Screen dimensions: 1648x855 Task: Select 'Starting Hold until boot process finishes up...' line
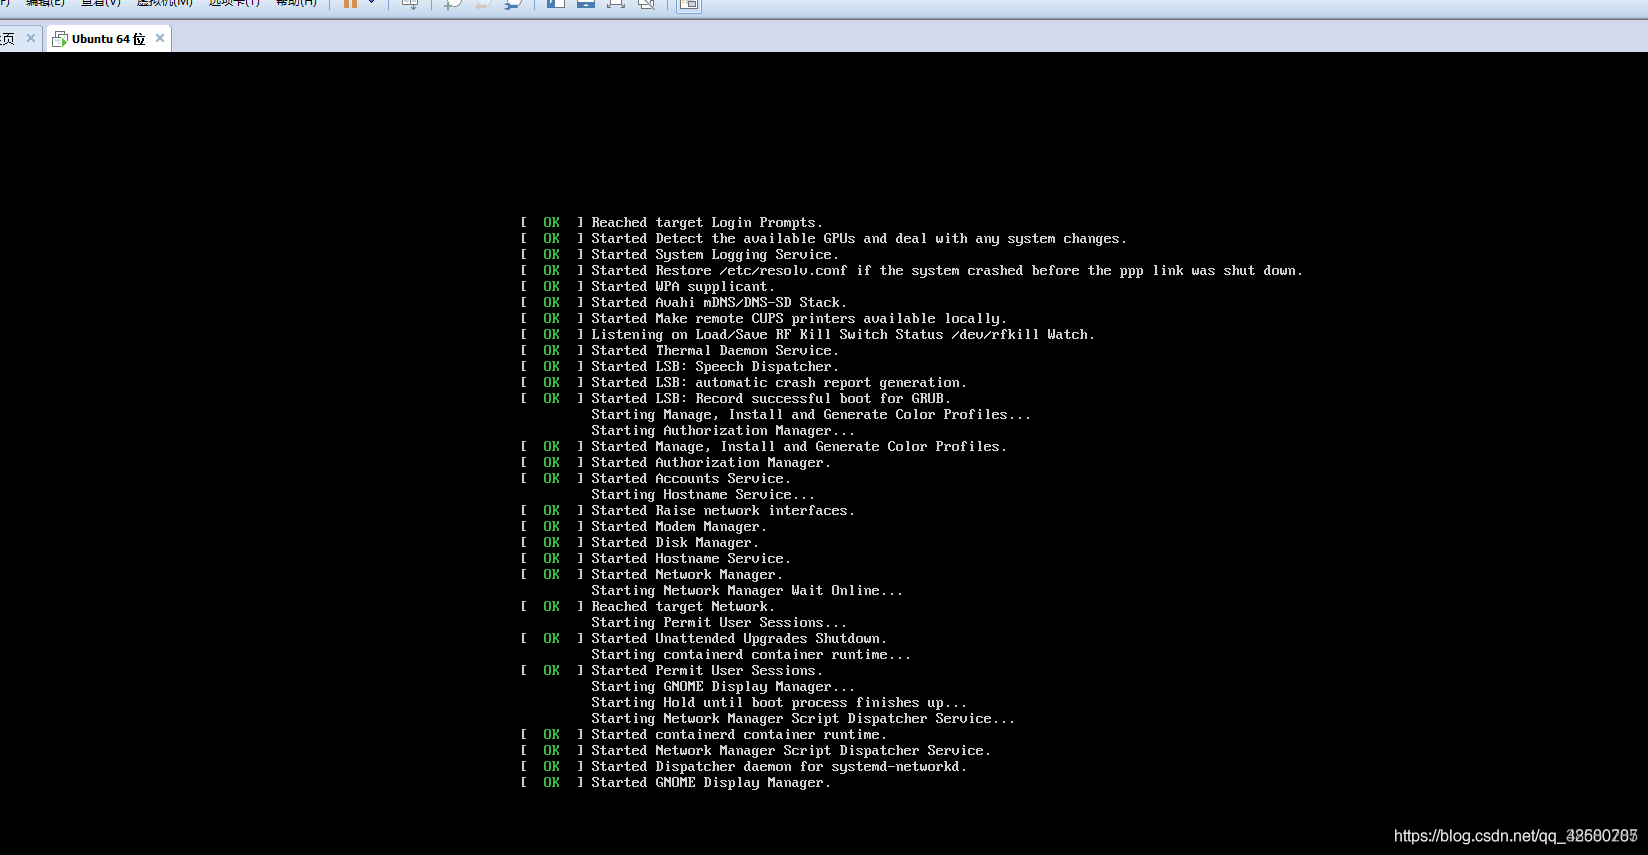coord(779,702)
